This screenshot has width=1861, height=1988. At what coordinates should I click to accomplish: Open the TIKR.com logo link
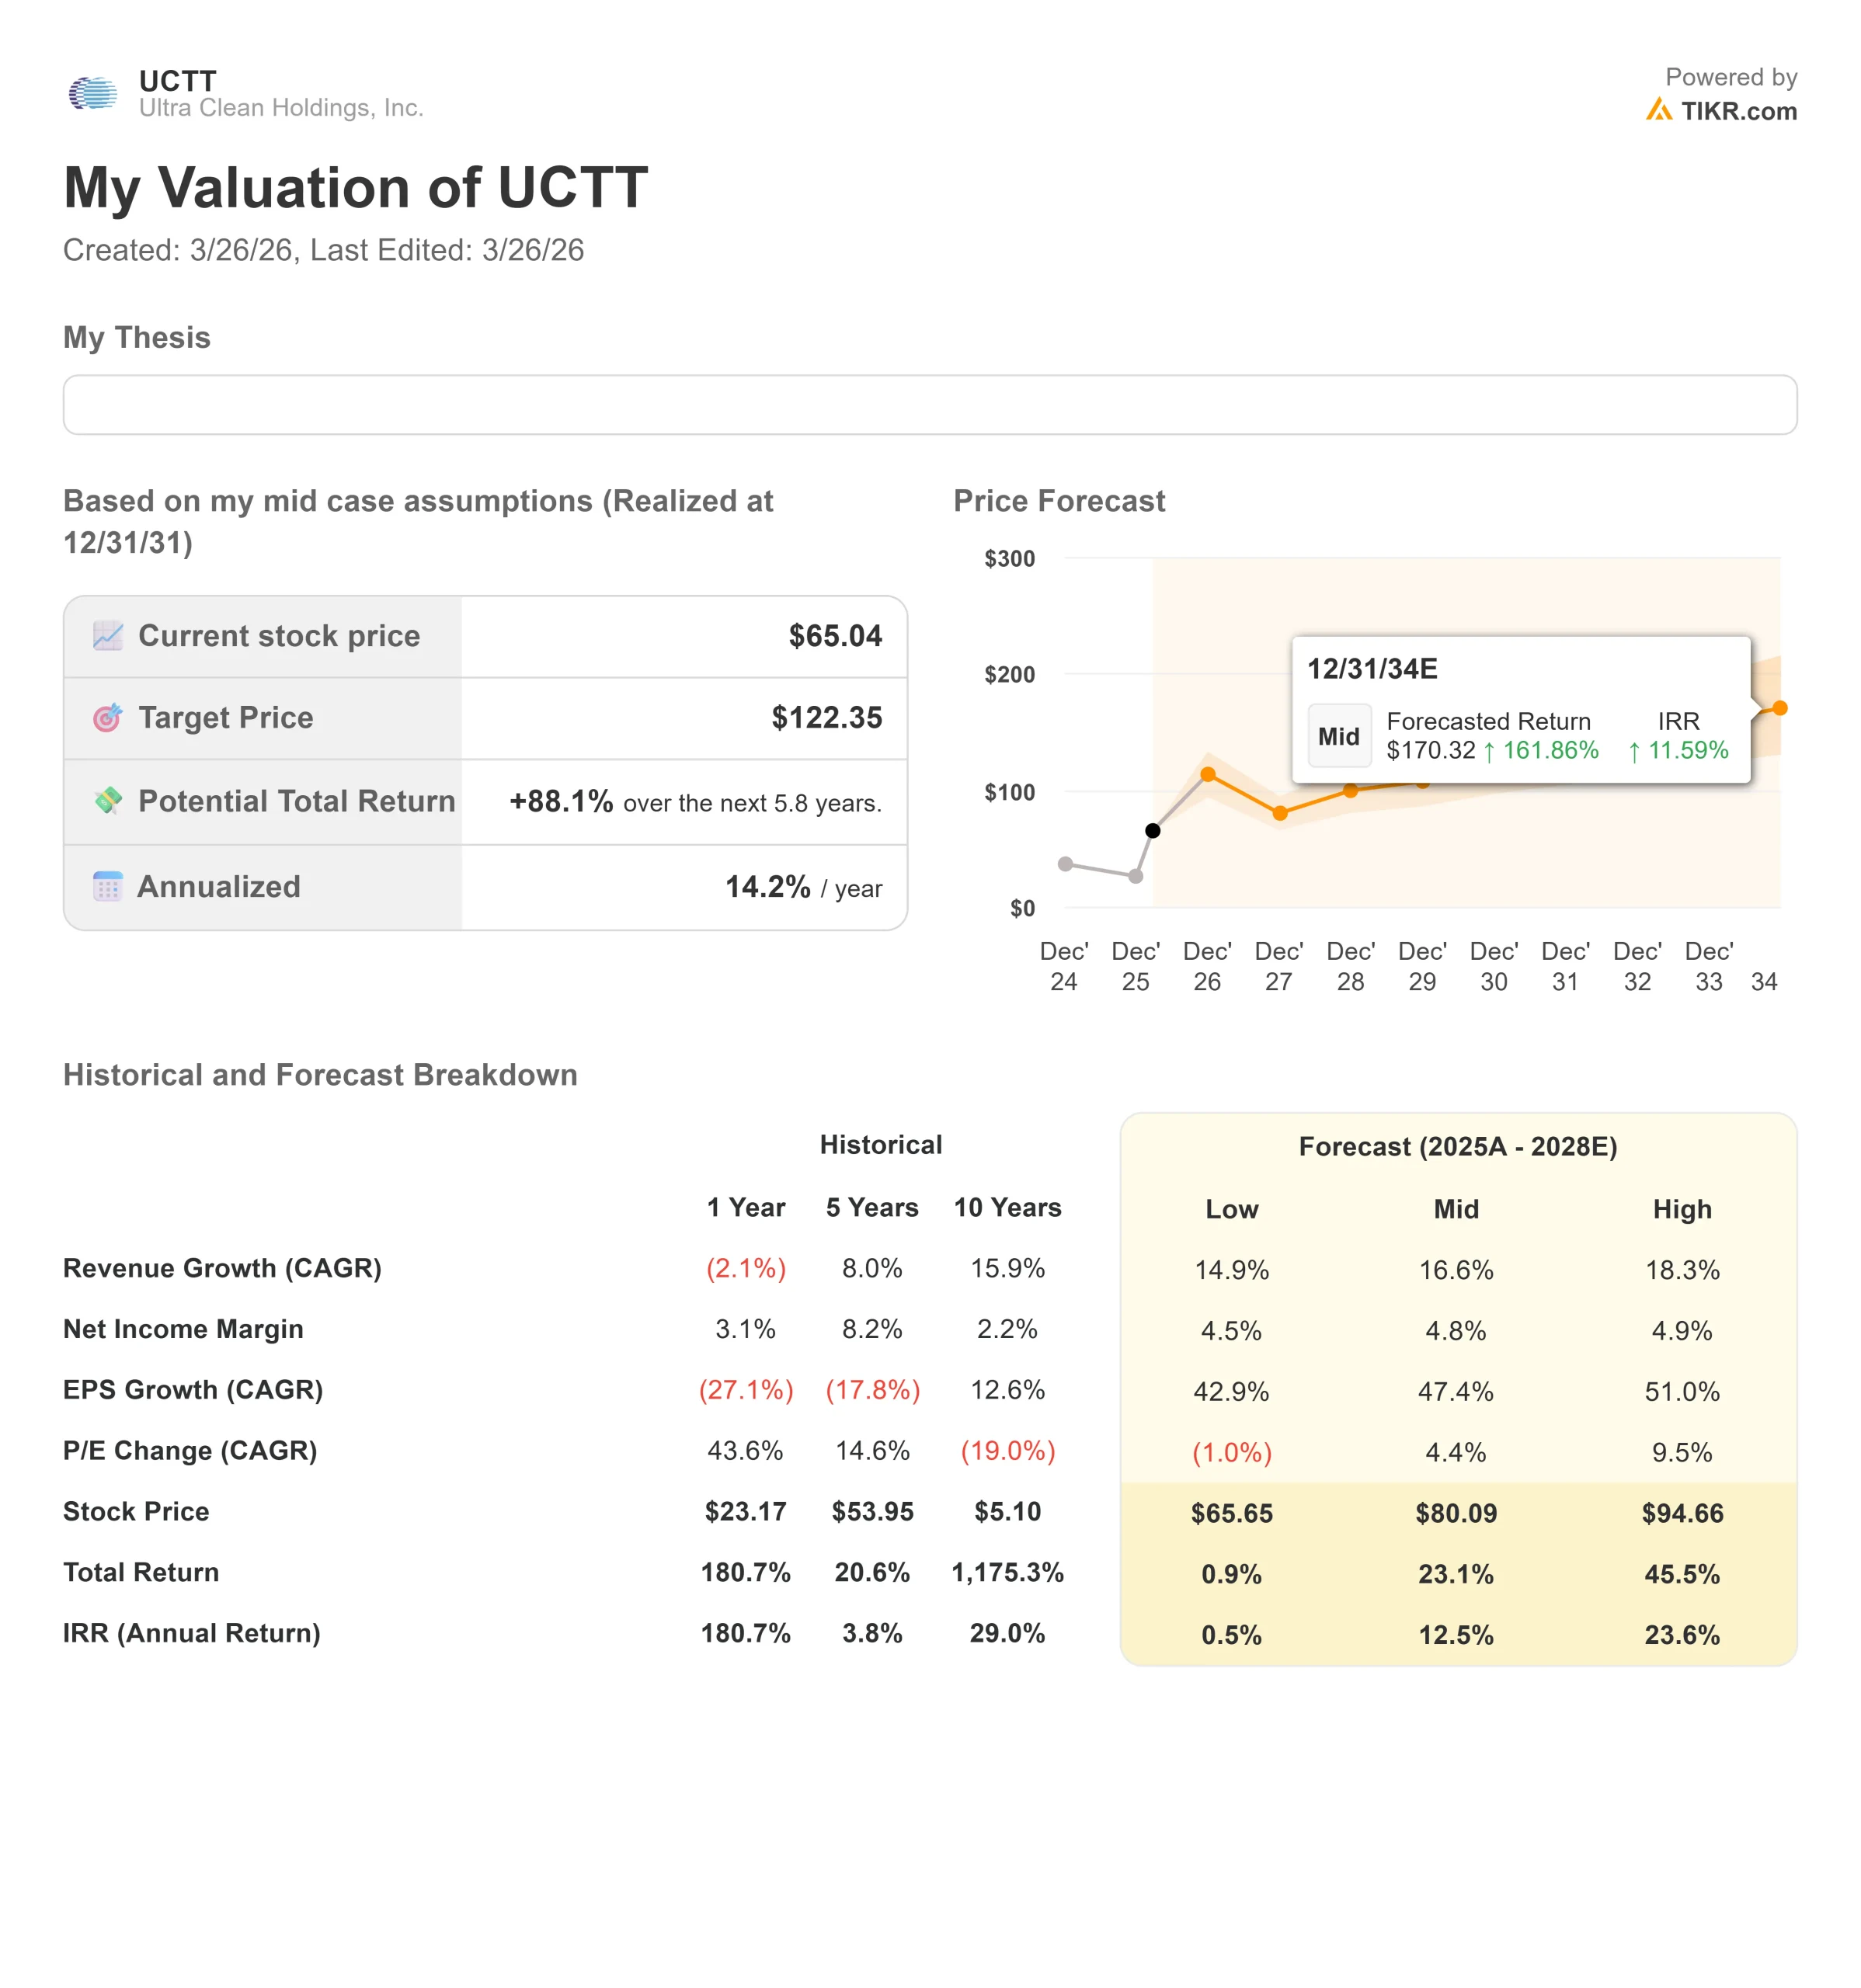(x=1721, y=110)
